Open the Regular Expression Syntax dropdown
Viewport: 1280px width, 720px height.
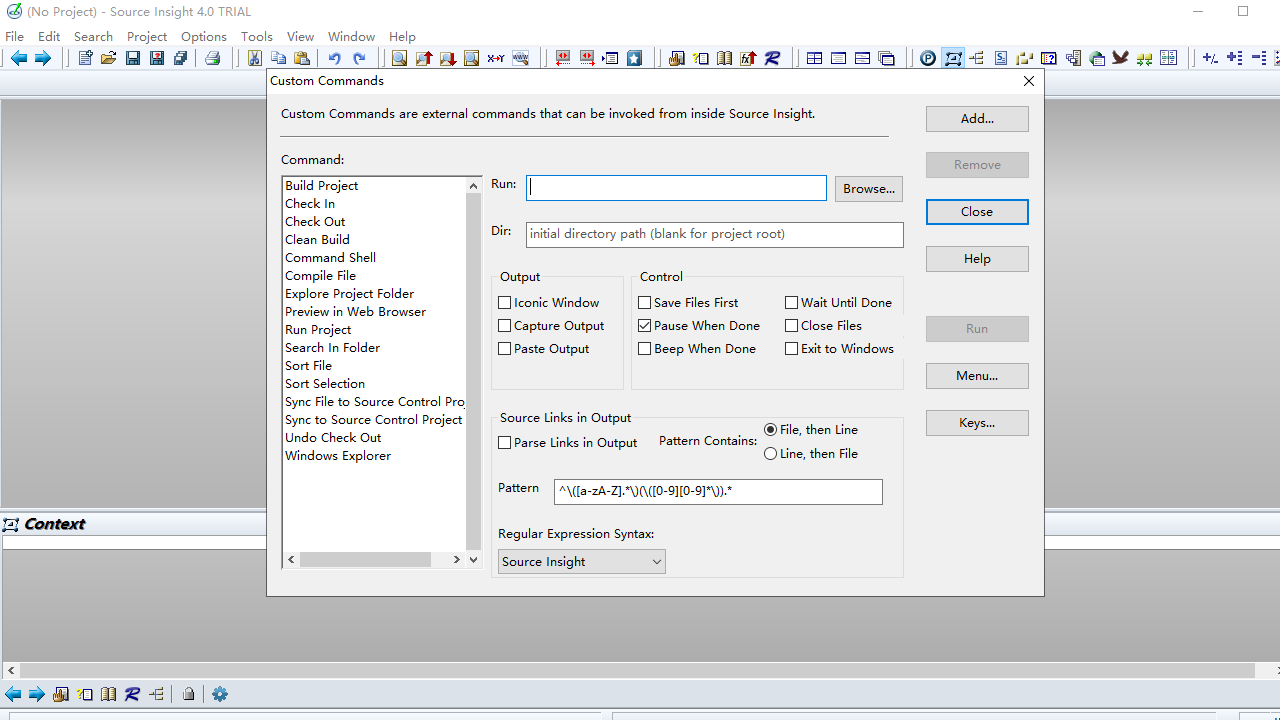click(x=581, y=562)
